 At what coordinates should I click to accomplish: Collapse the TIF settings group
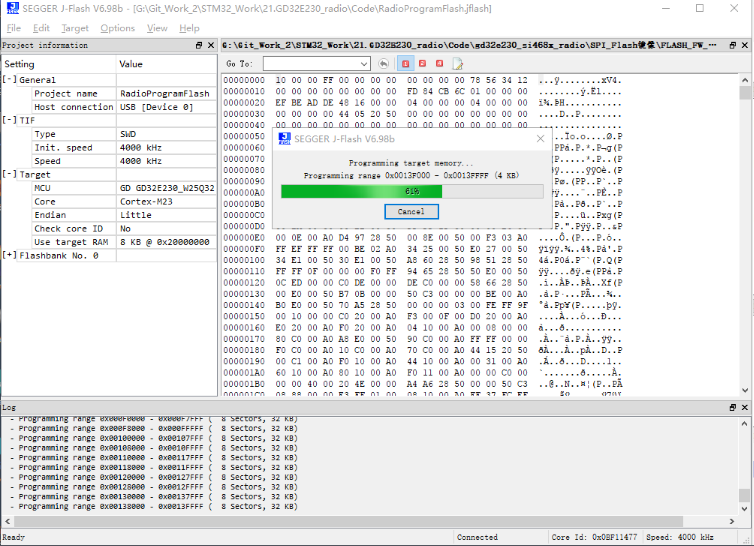[10, 120]
